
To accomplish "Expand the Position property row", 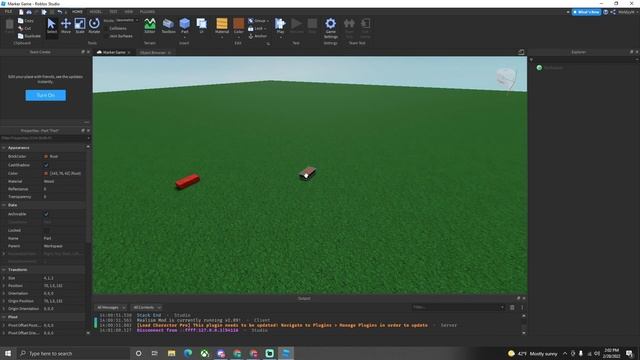I will tap(4, 286).
